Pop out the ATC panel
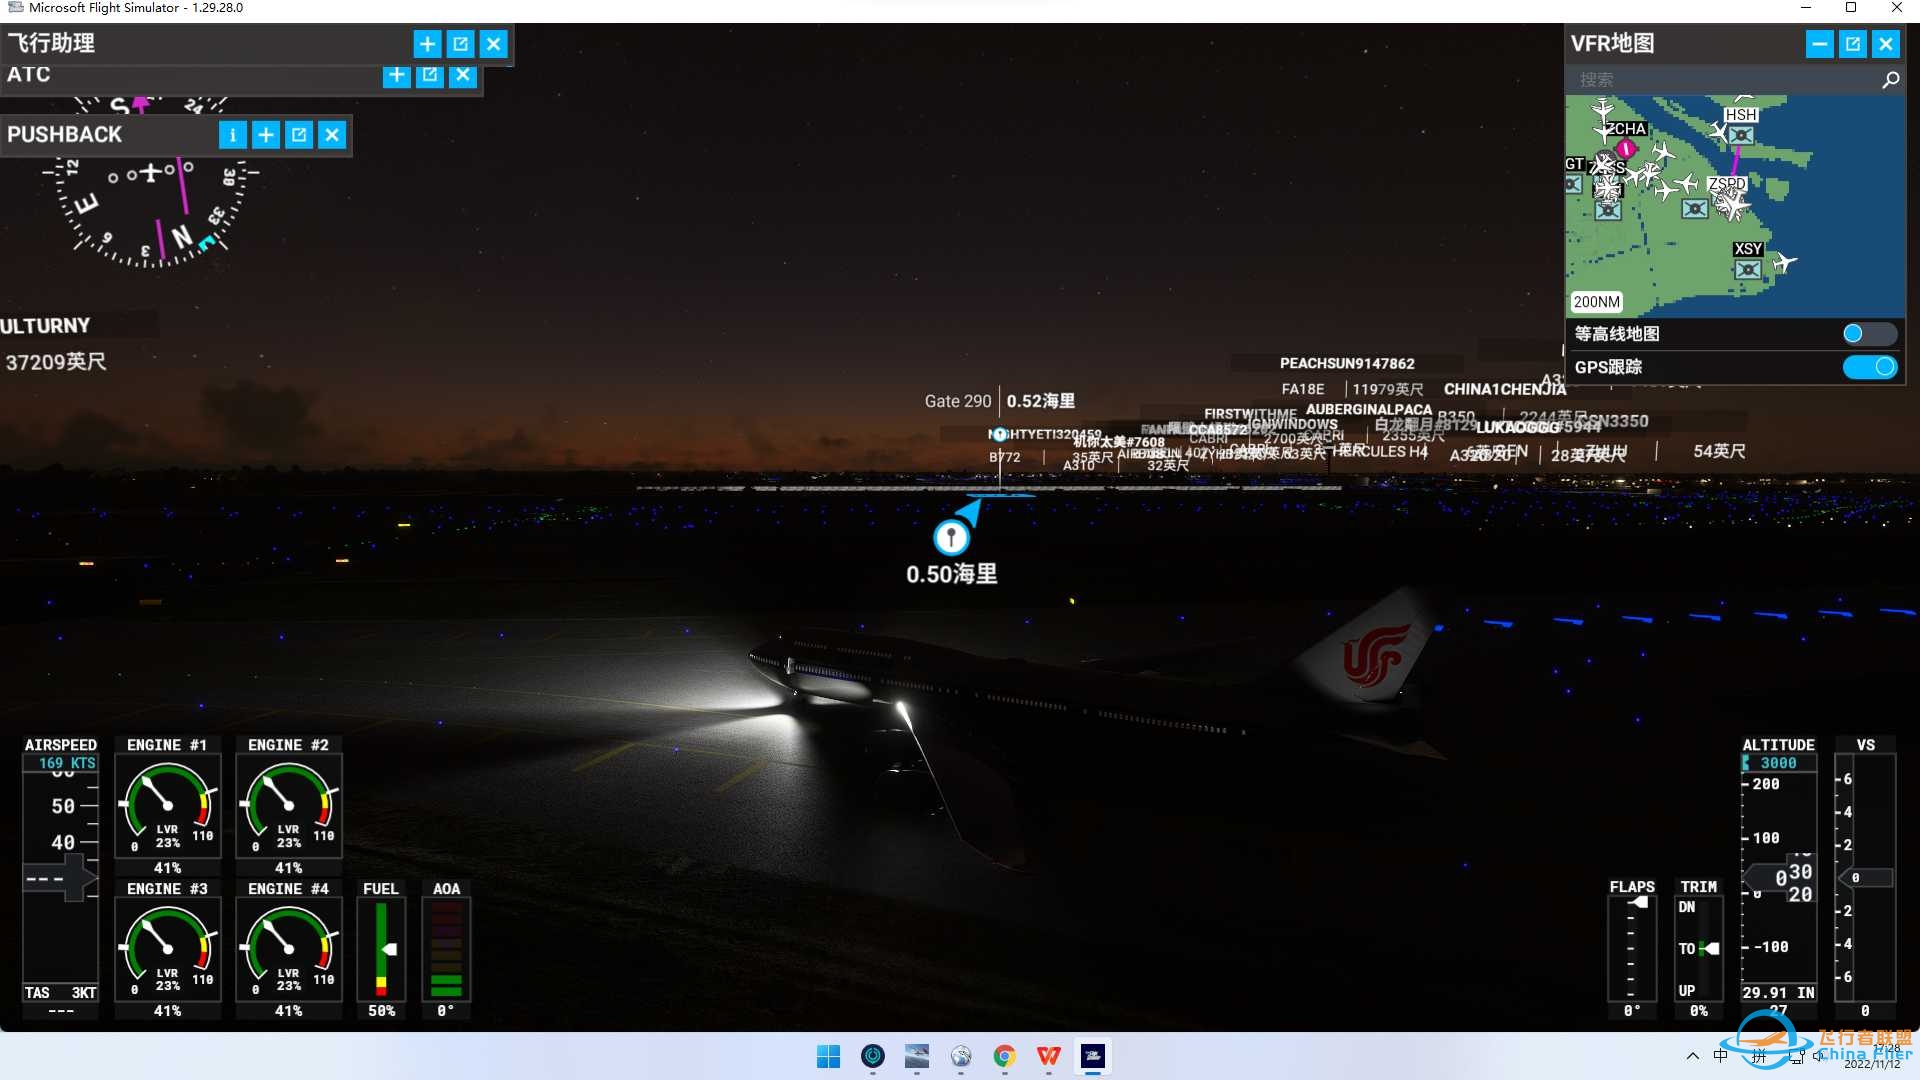This screenshot has width=1920, height=1080. 429,75
